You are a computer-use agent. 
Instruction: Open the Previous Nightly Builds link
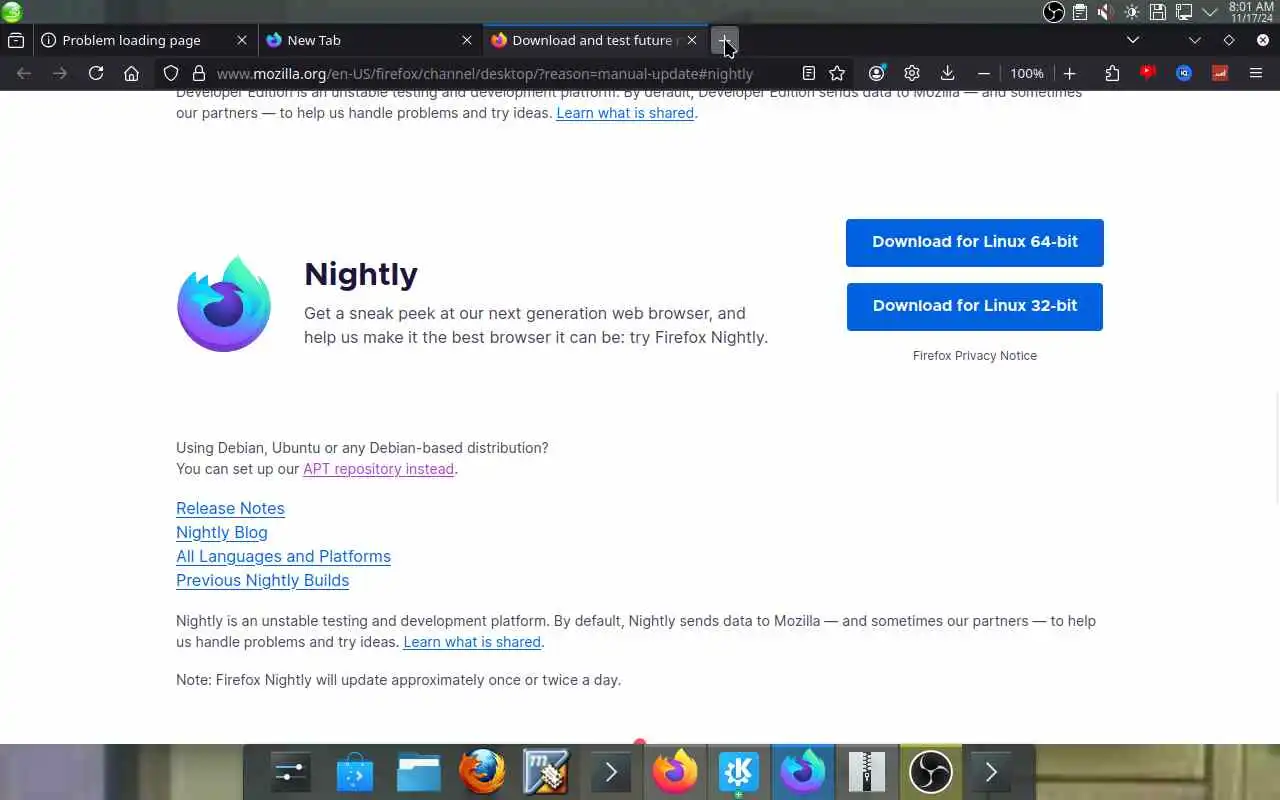coord(262,580)
